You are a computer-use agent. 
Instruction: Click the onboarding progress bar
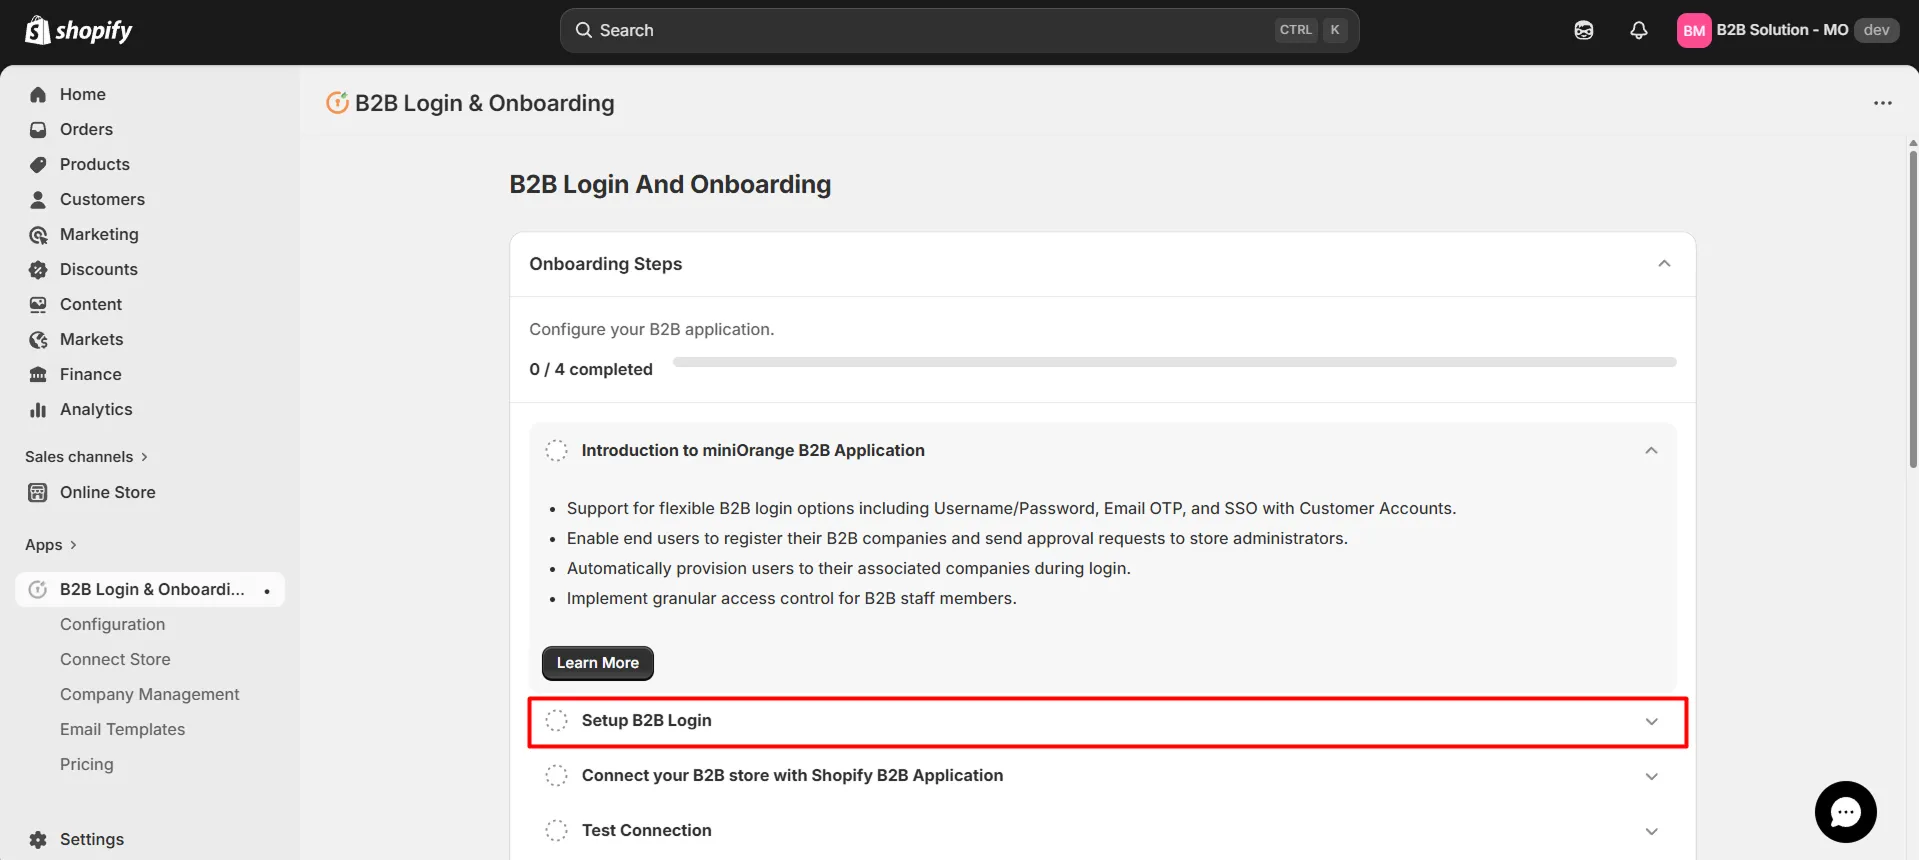pos(1175,362)
